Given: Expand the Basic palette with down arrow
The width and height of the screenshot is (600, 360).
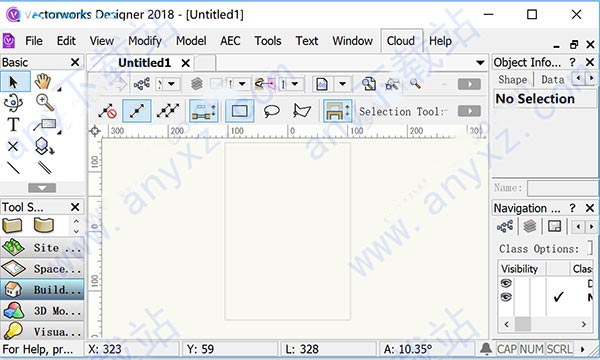Looking at the screenshot, I should (x=42, y=188).
